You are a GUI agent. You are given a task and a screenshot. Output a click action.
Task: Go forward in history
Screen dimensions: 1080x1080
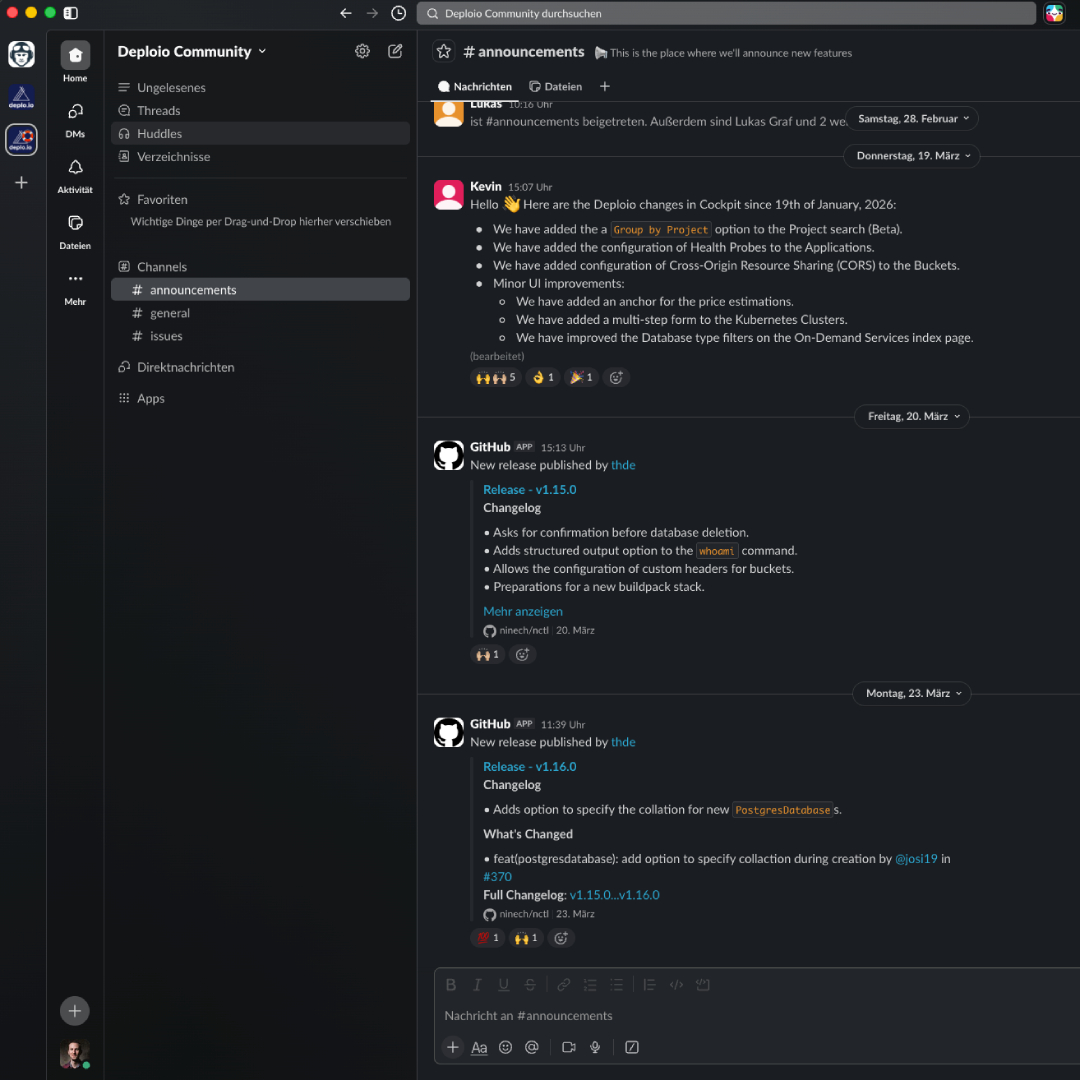pos(372,13)
